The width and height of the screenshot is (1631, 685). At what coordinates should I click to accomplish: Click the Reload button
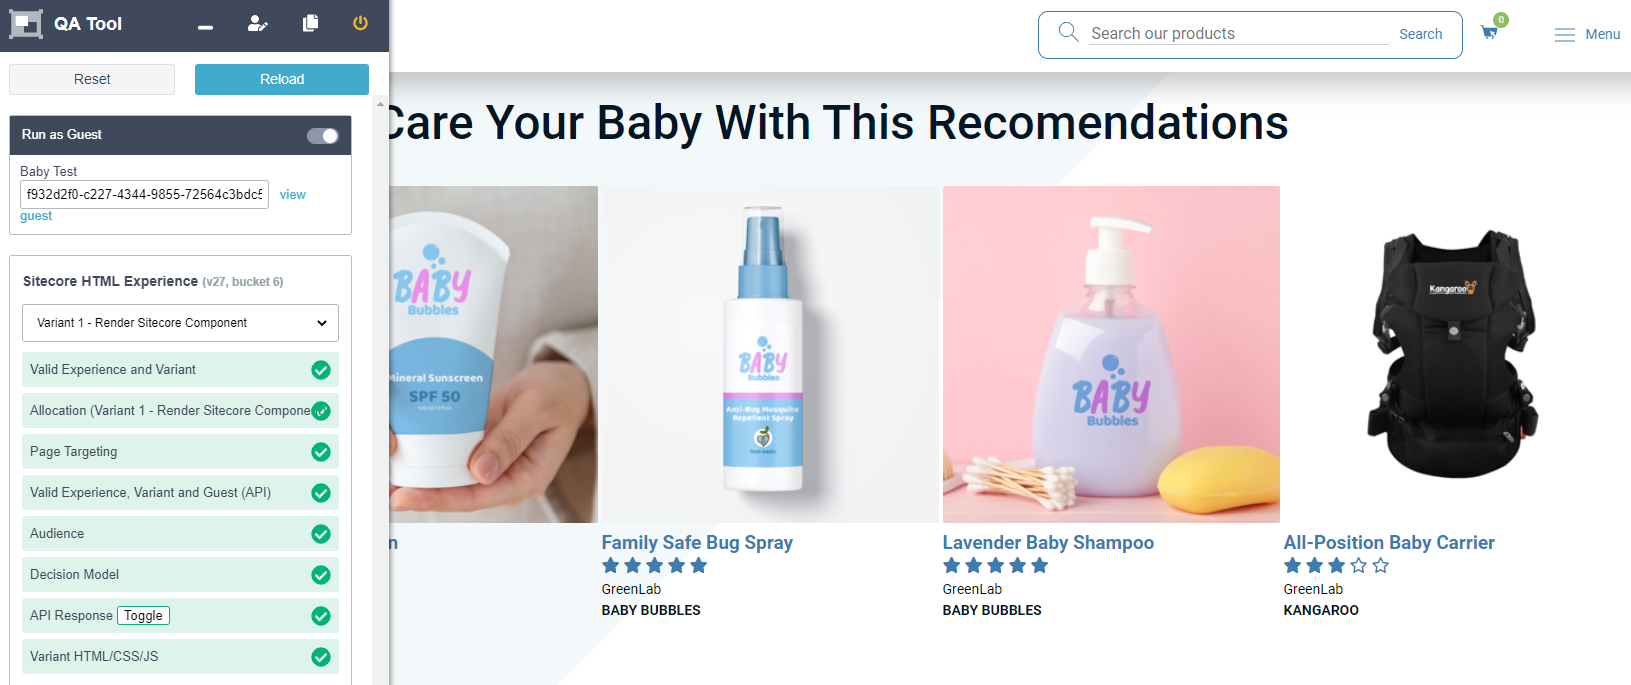click(x=282, y=79)
